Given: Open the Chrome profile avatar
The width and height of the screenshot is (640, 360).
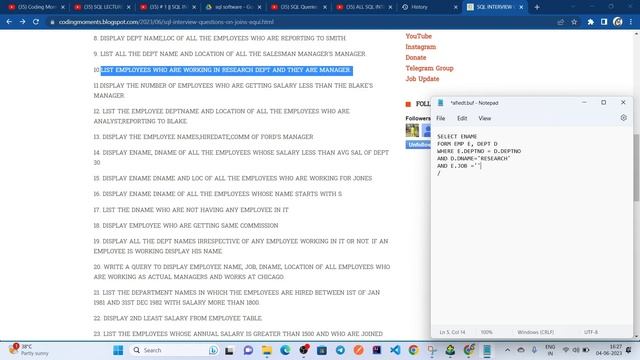Looking at the screenshot, I should tap(618, 22).
